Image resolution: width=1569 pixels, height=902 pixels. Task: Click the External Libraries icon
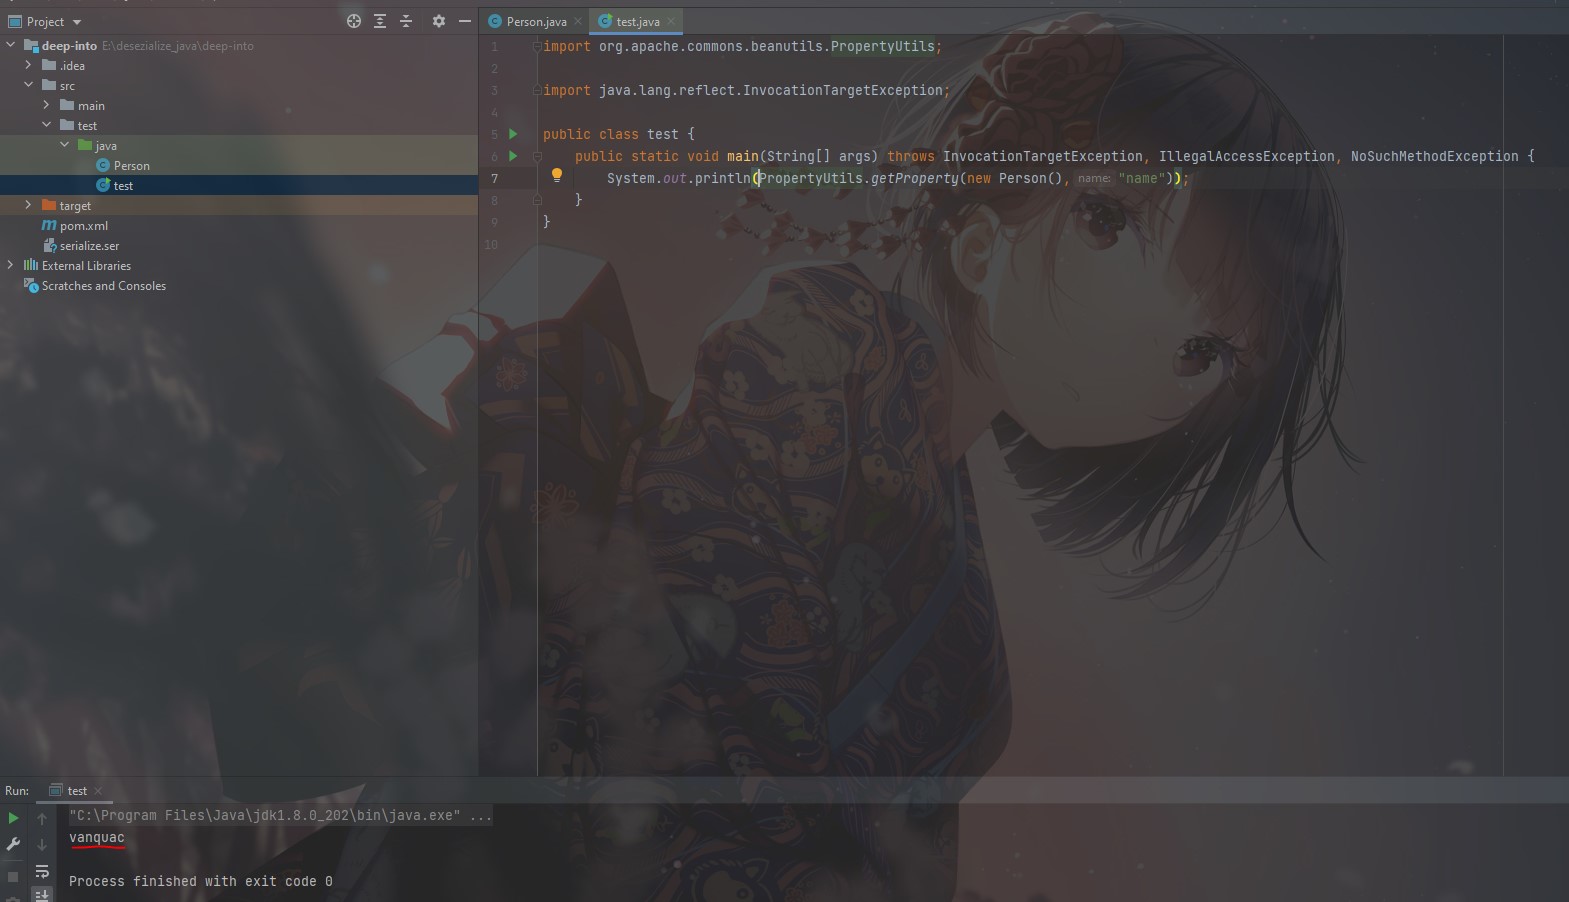pos(31,265)
